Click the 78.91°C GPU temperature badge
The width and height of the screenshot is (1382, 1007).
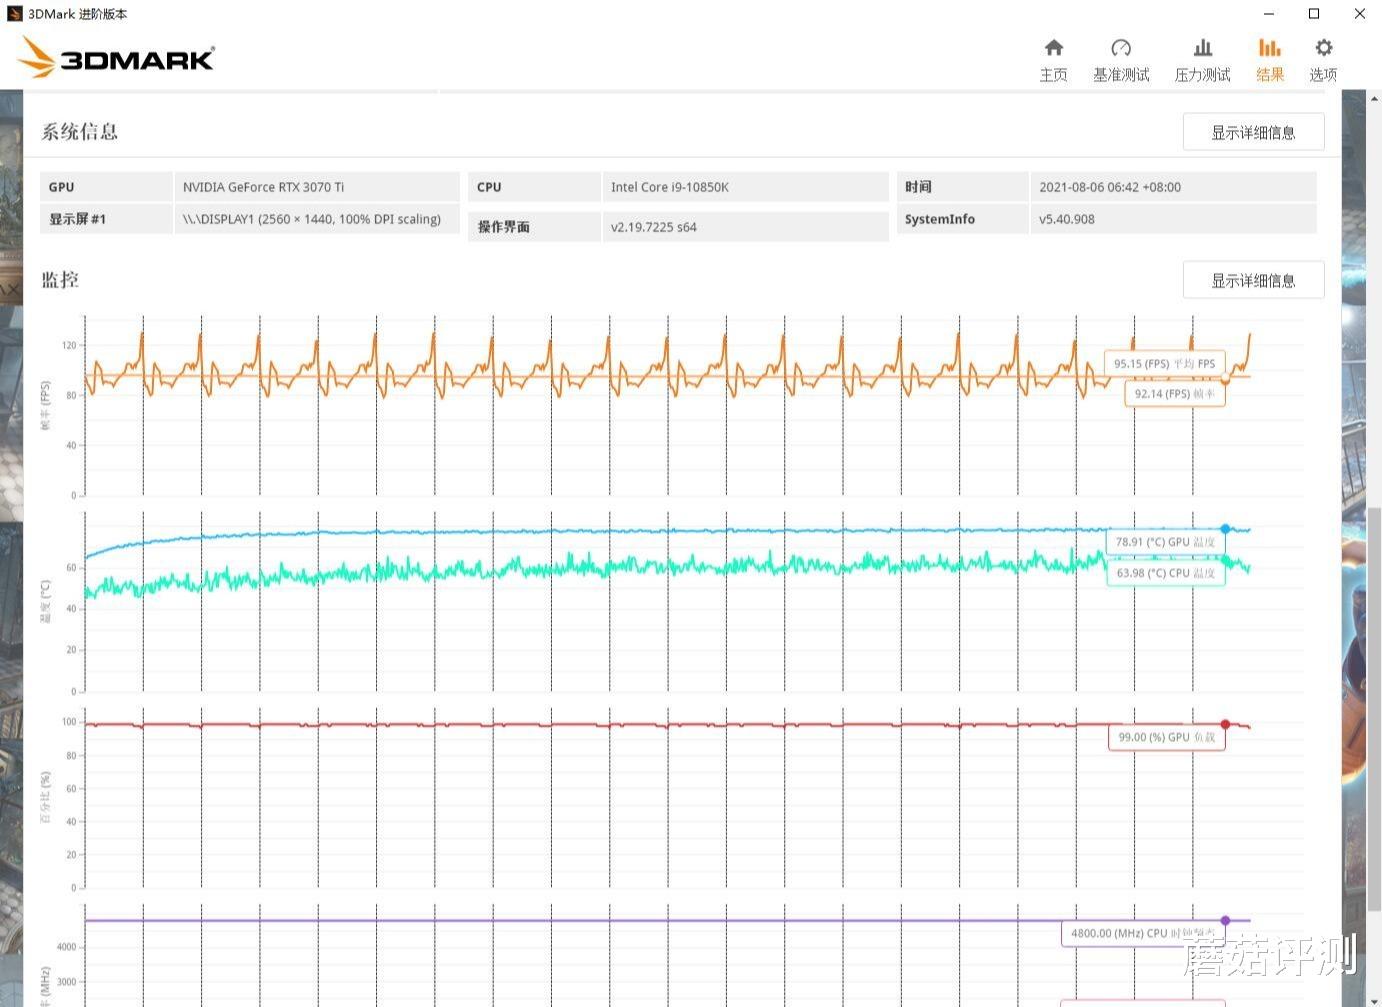[1165, 541]
